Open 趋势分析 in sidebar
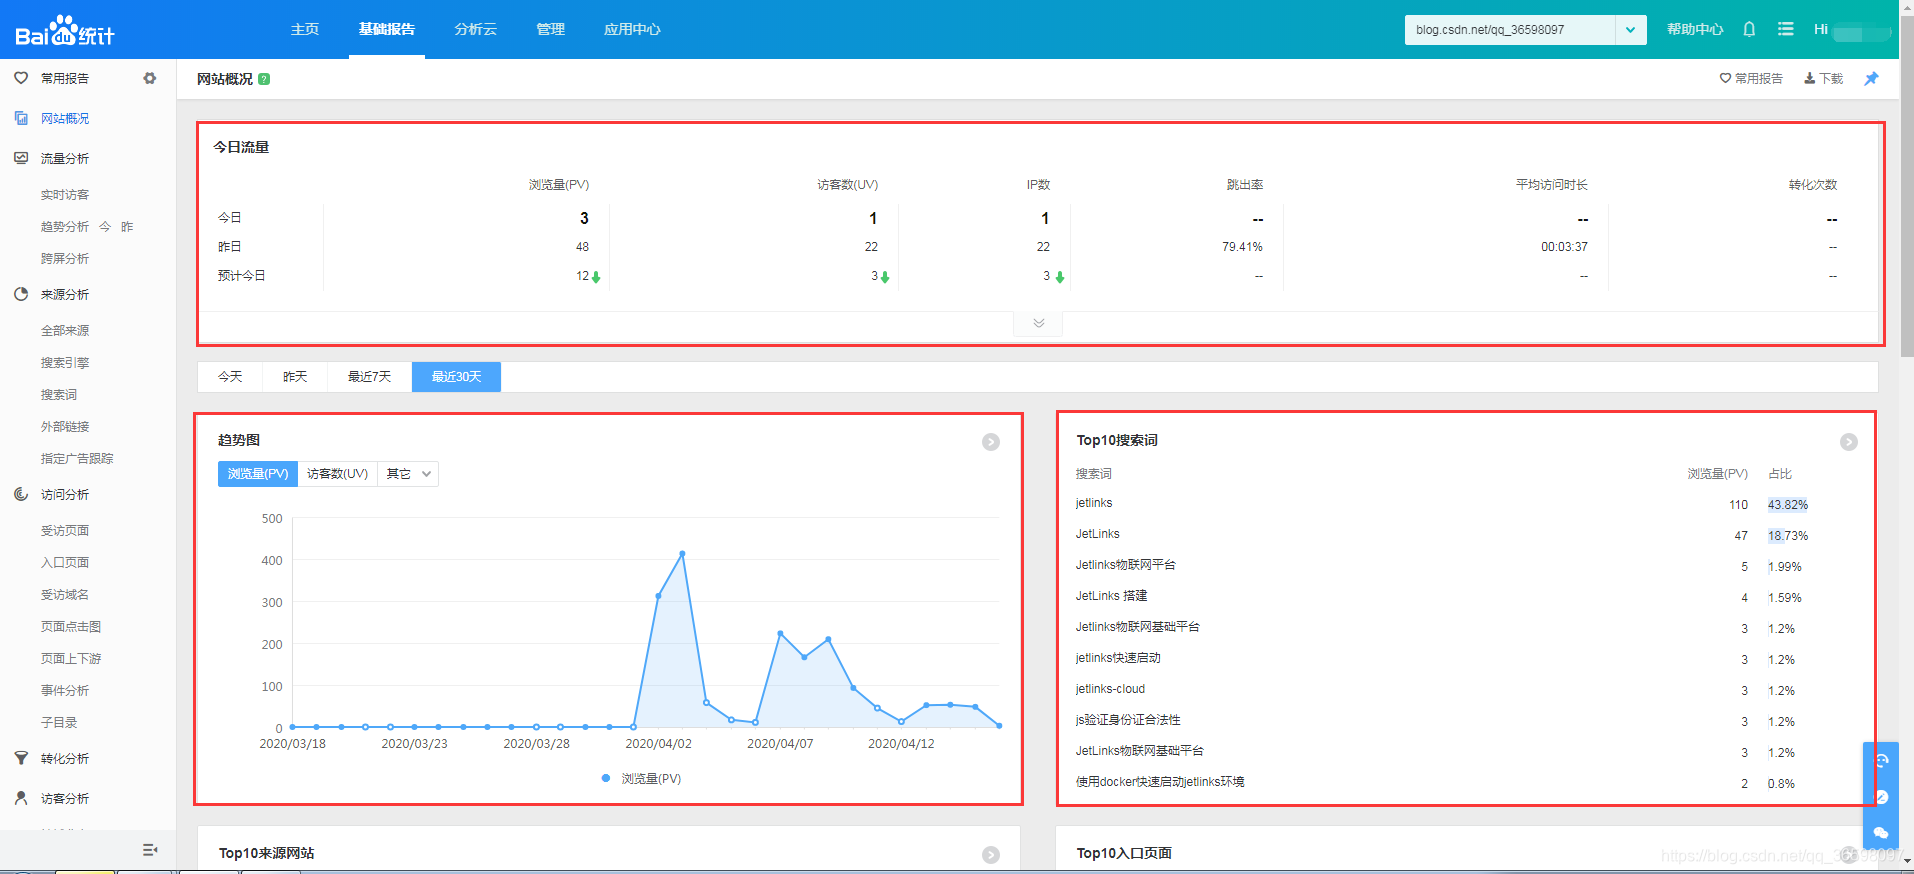This screenshot has width=1914, height=874. point(65,227)
